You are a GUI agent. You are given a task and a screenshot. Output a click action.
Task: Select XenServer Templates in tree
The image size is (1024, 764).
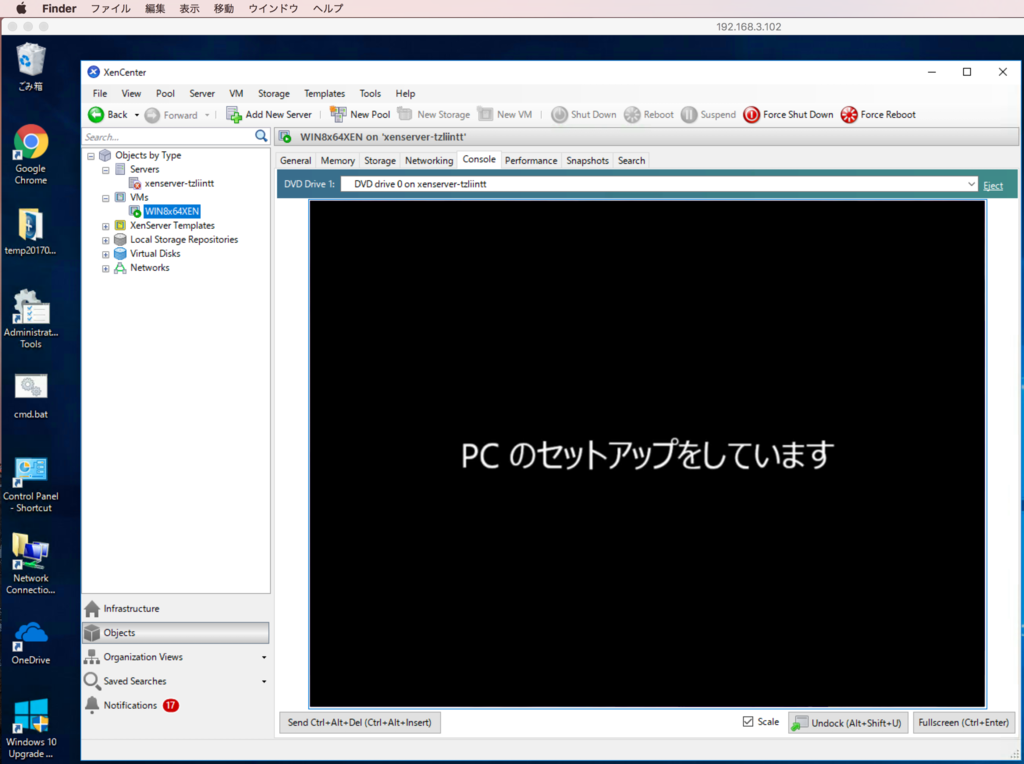(172, 225)
